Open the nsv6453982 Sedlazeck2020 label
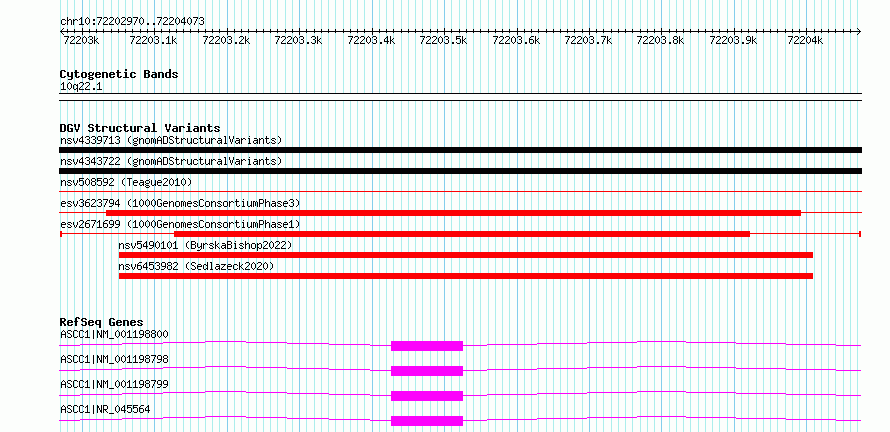 coord(196,266)
